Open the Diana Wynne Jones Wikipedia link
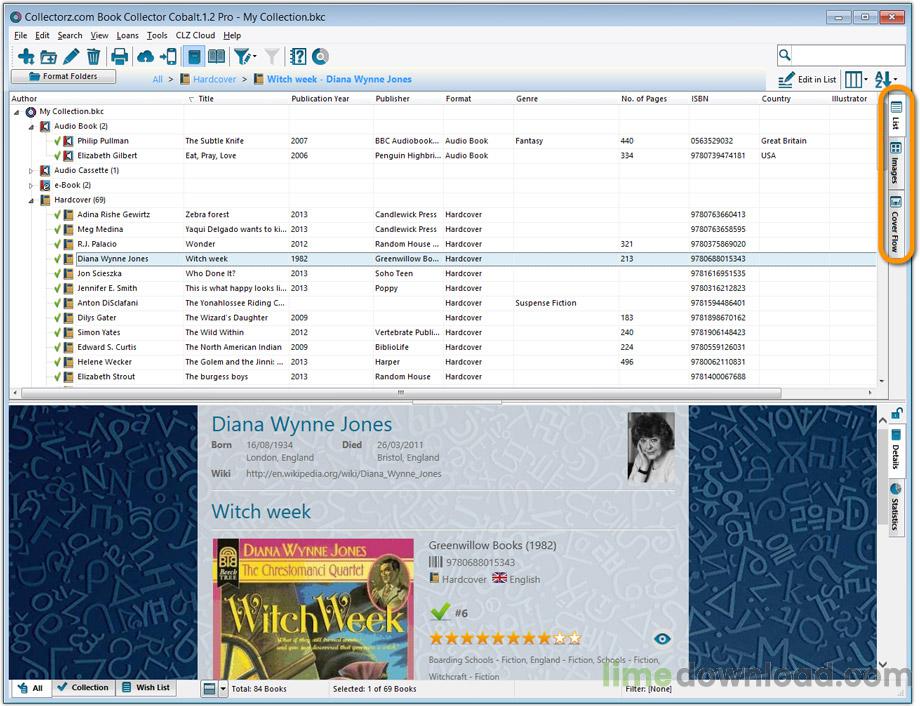Screen dimensions: 920x706 [343, 474]
